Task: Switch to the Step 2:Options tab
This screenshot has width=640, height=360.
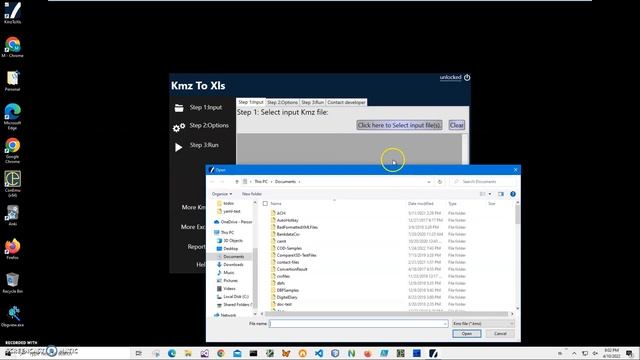Action: pyautogui.click(x=282, y=102)
